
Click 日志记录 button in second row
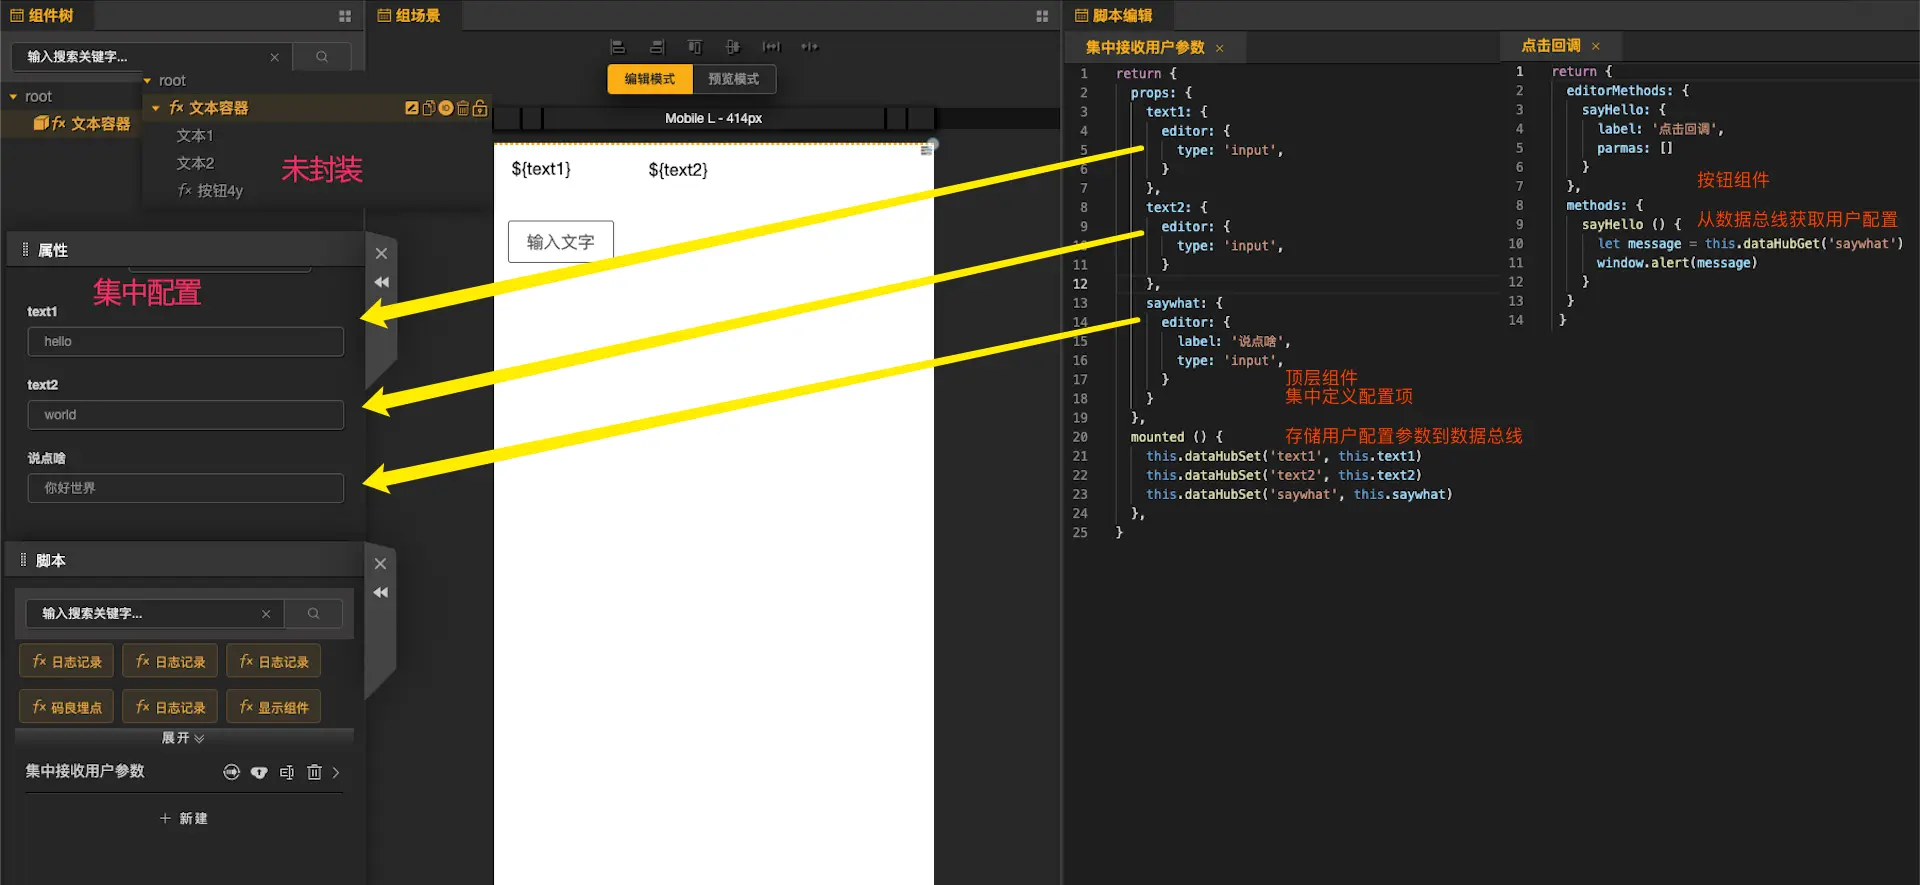(171, 707)
